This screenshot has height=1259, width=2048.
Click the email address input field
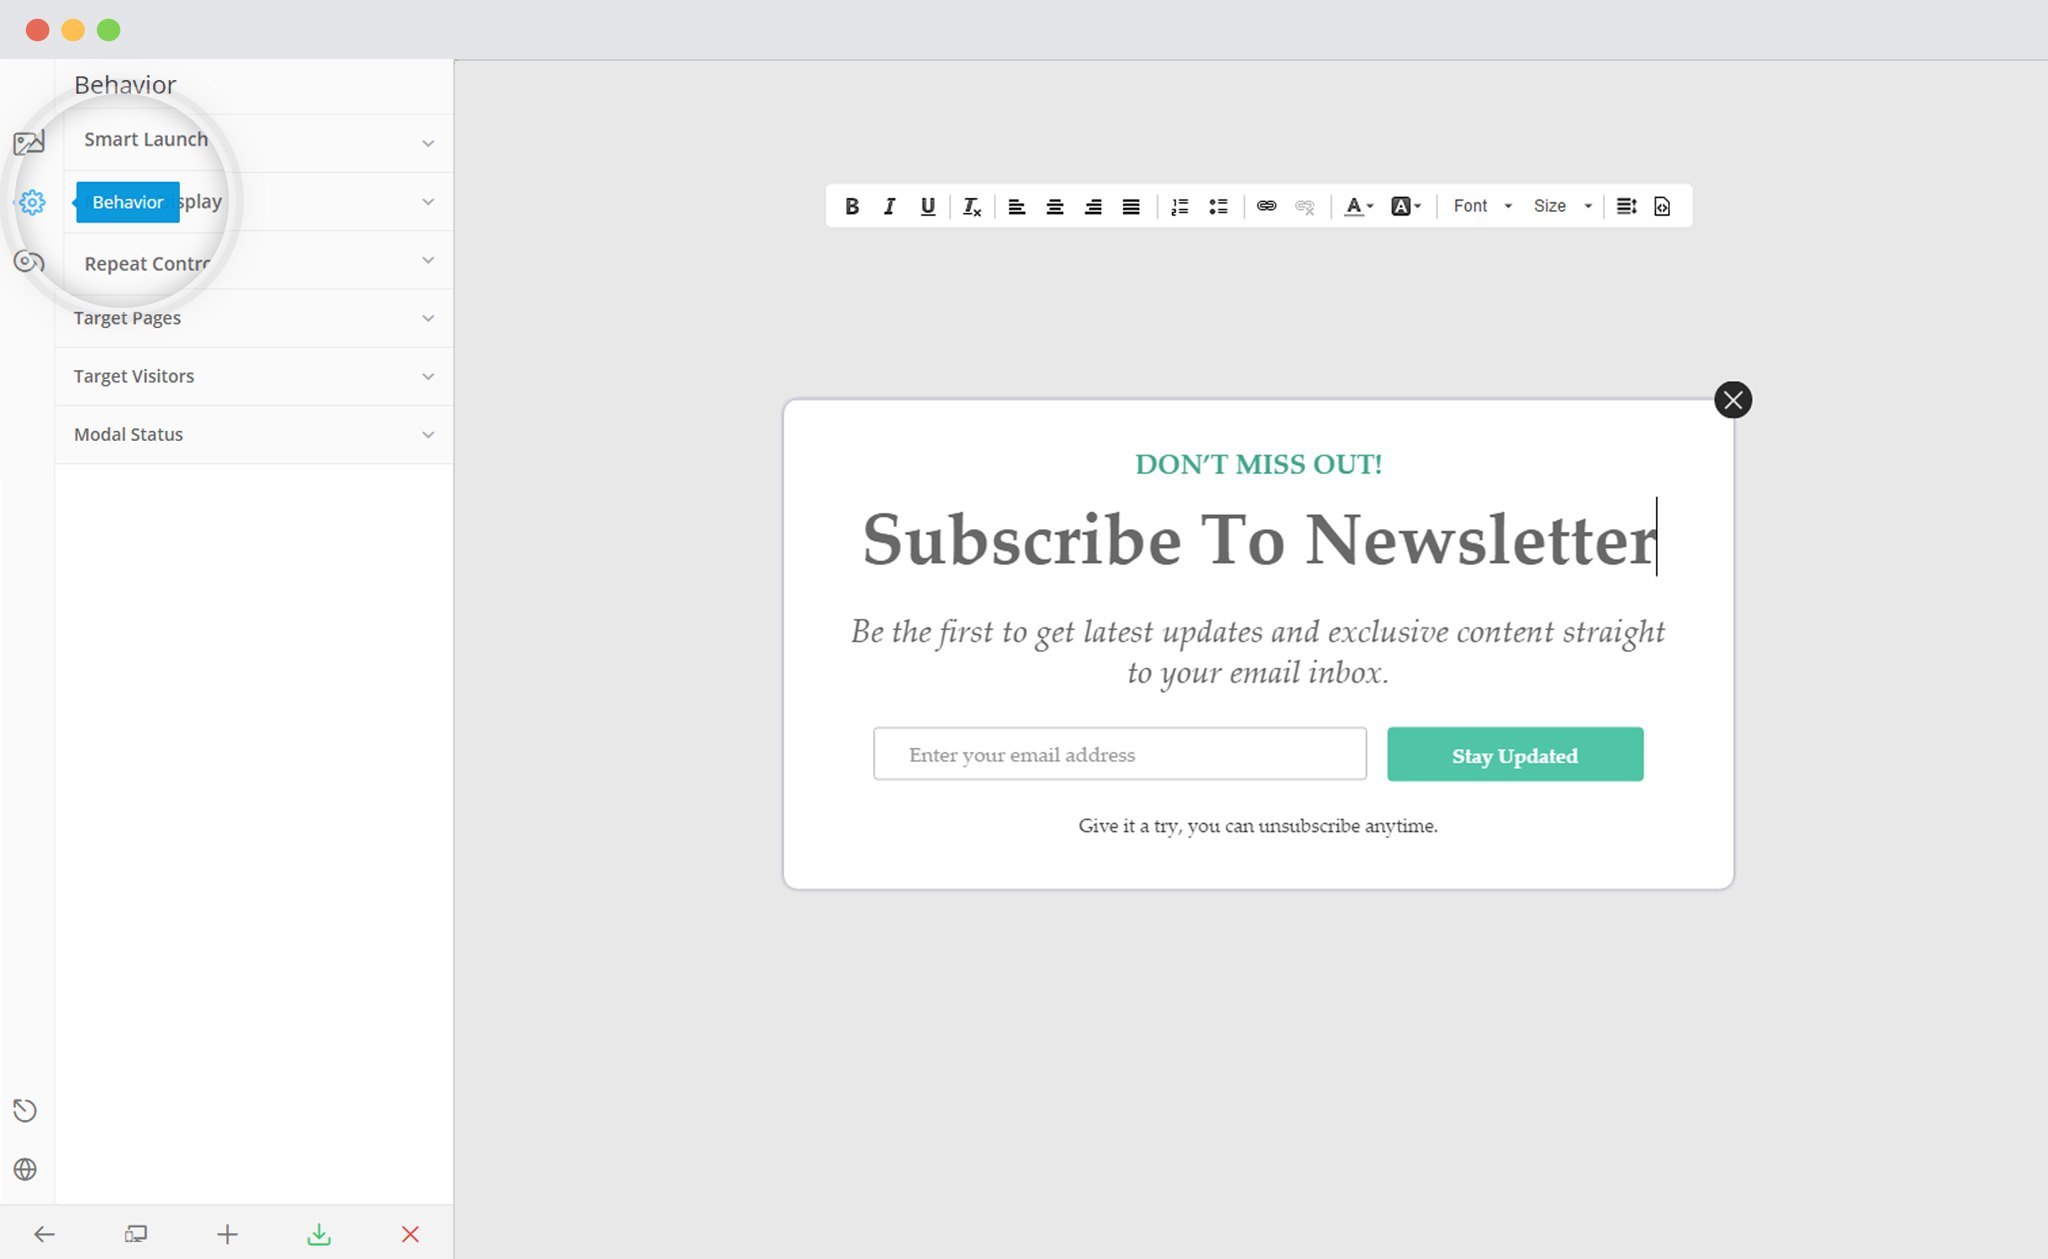coord(1119,753)
